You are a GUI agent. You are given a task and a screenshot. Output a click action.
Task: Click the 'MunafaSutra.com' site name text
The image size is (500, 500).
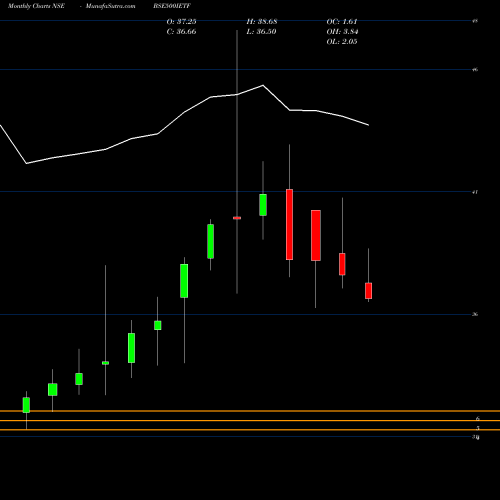110,6
